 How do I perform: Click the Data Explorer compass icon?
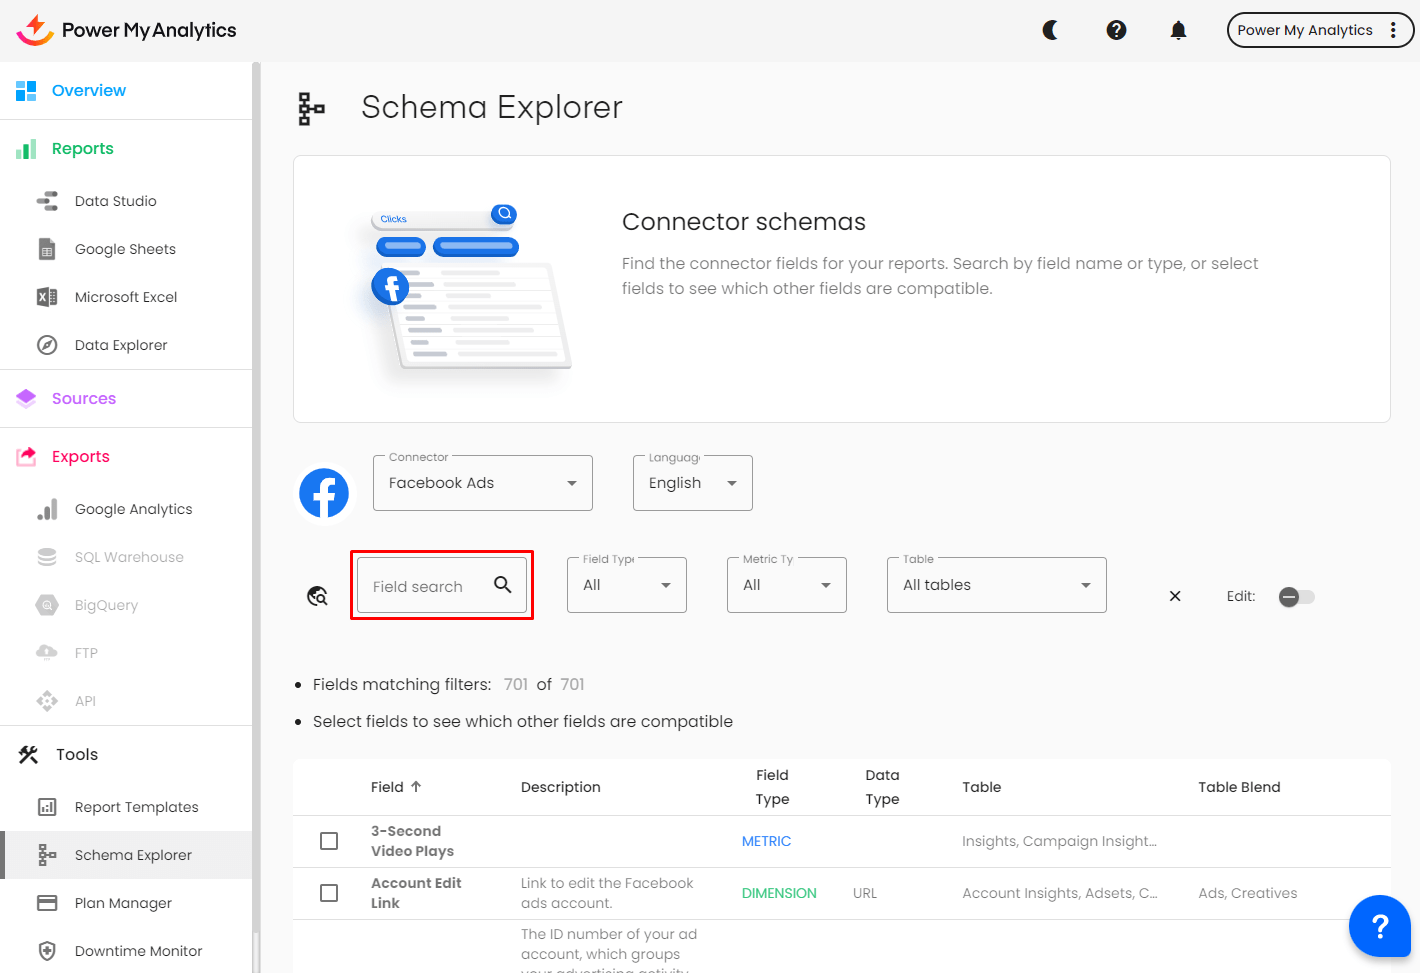coord(47,345)
